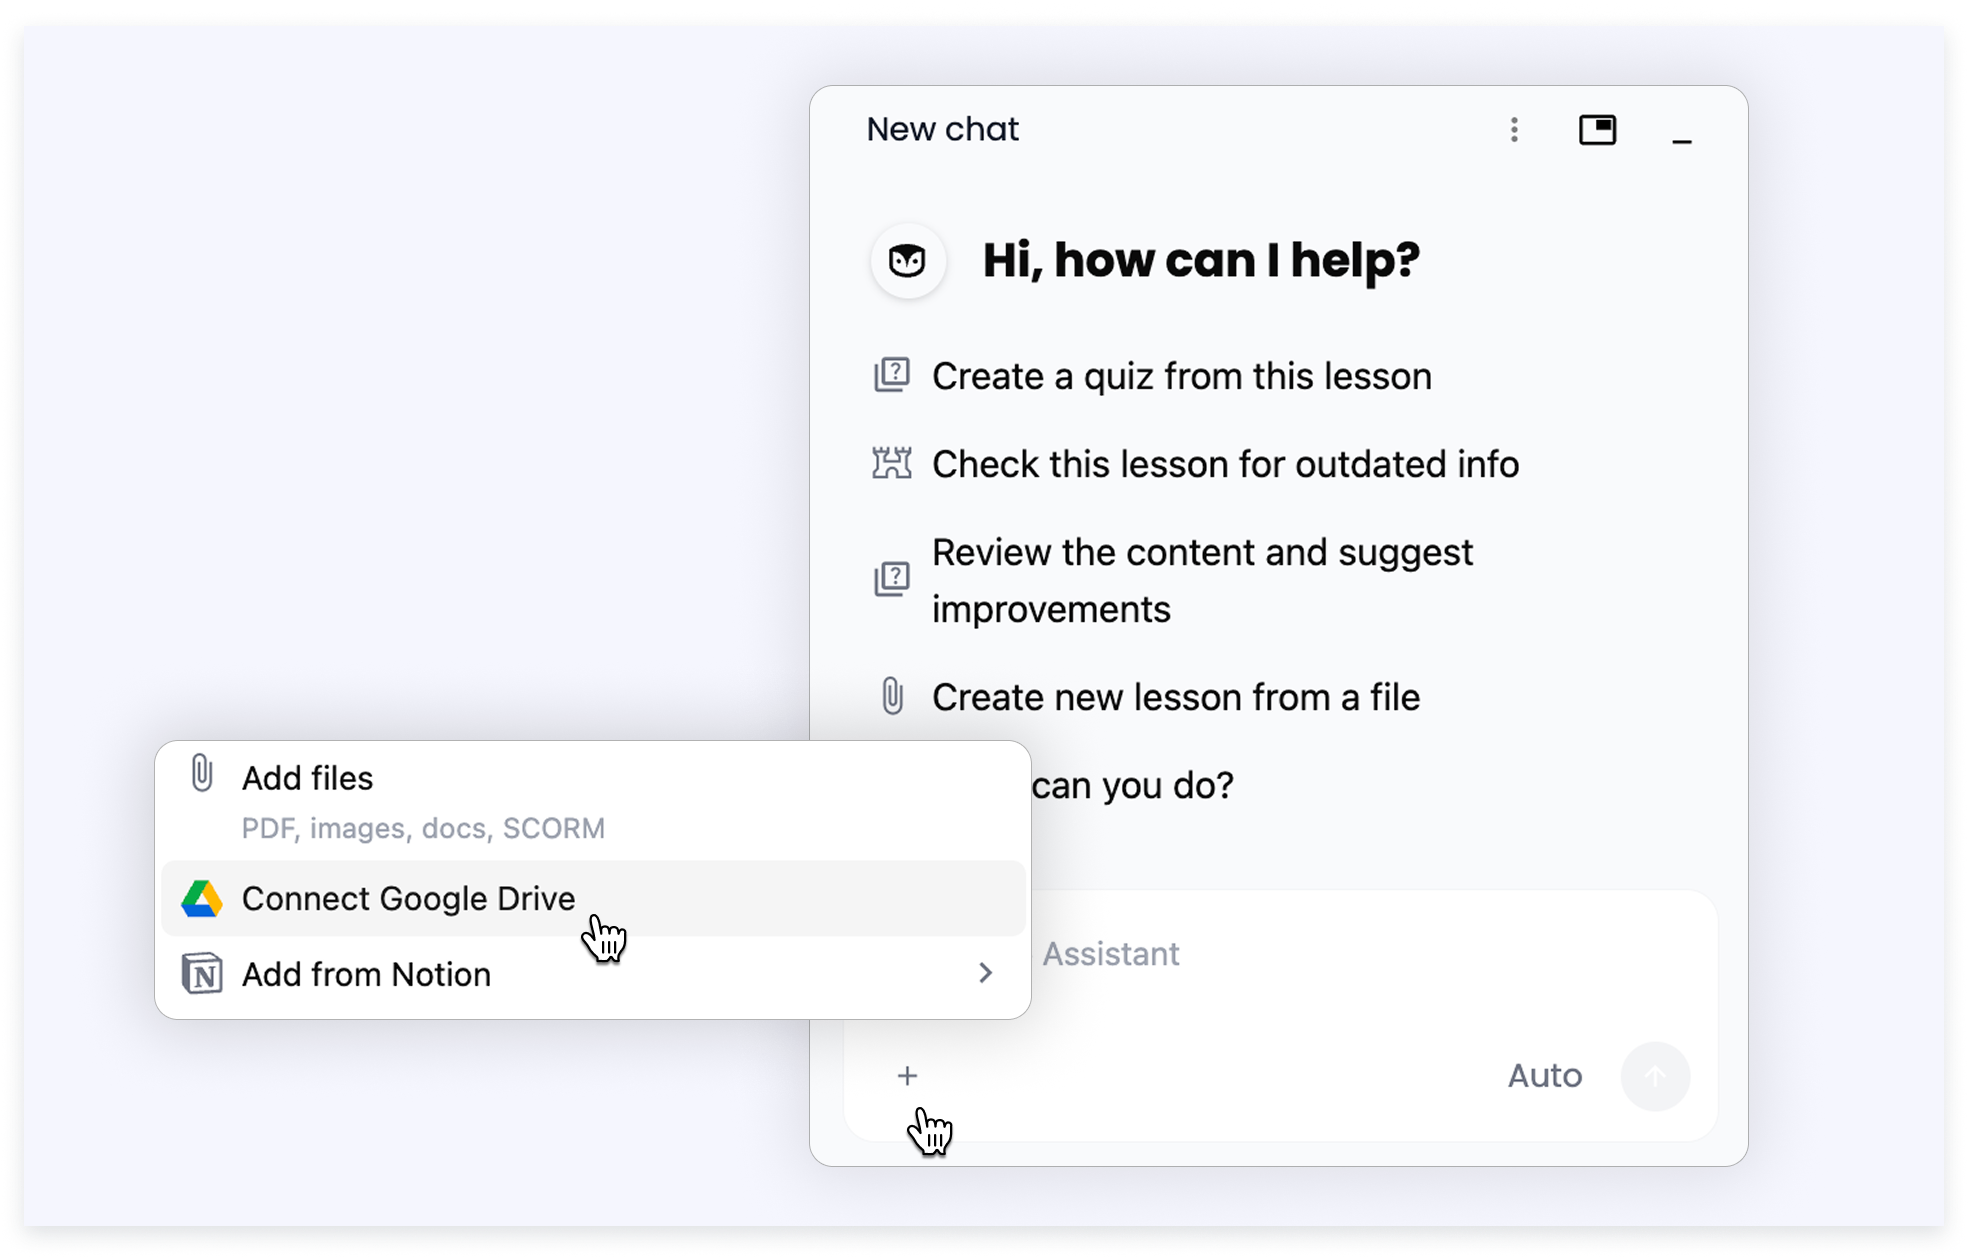The width and height of the screenshot is (1968, 1258).
Task: Click the Hi, how can I help? heading
Action: 1201,260
